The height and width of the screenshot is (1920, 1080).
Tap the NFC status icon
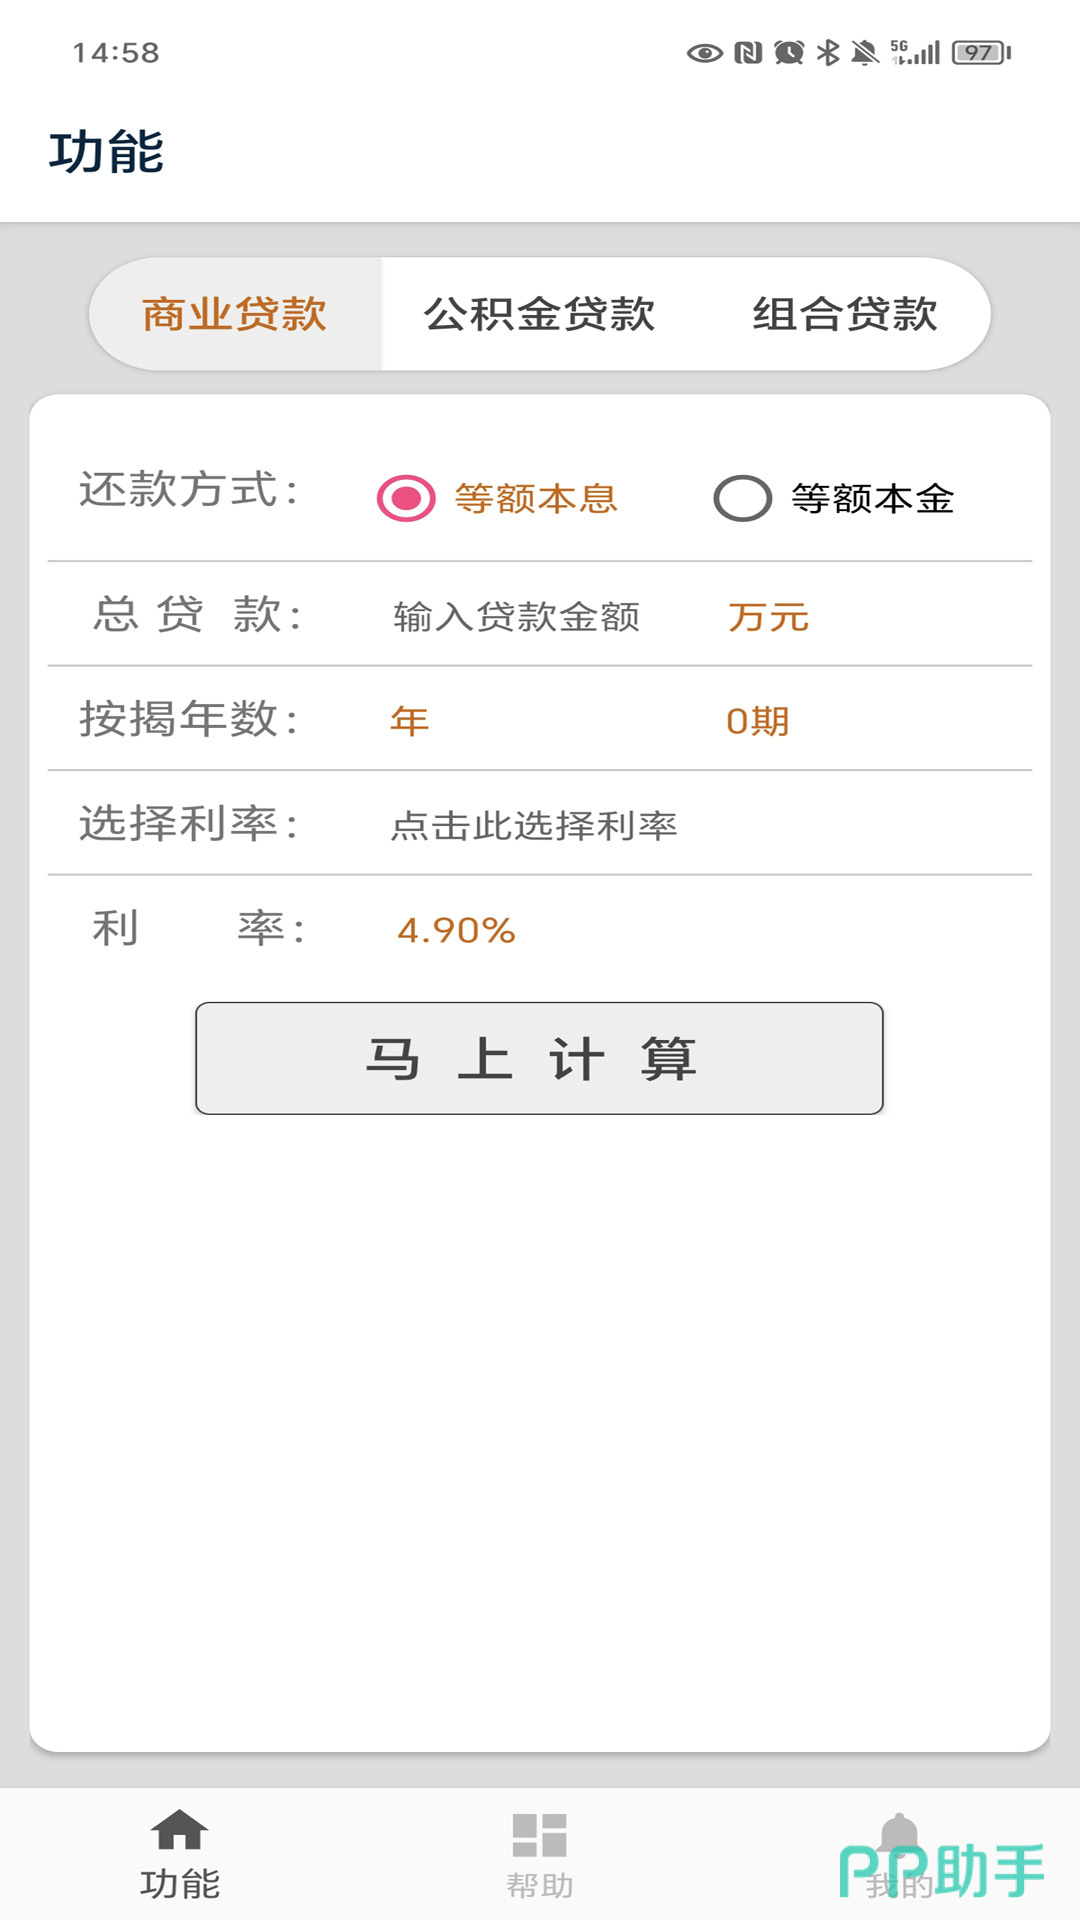[x=748, y=53]
